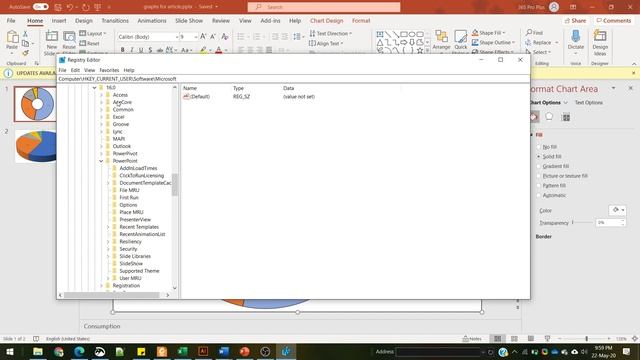
Task: Switch to the Insert ribbon tab
Action: point(59,20)
